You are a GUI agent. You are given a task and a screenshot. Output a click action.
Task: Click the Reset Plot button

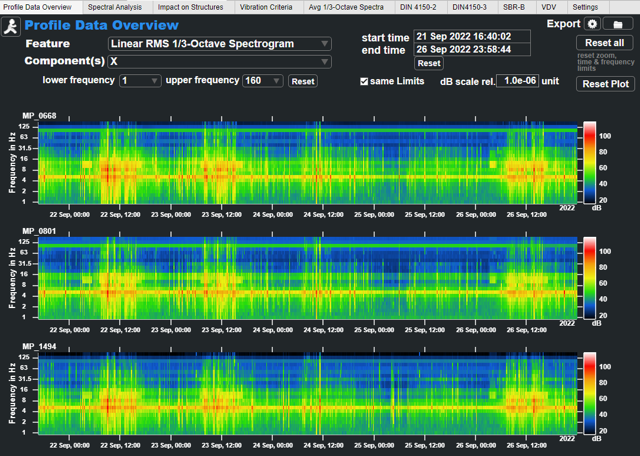606,84
